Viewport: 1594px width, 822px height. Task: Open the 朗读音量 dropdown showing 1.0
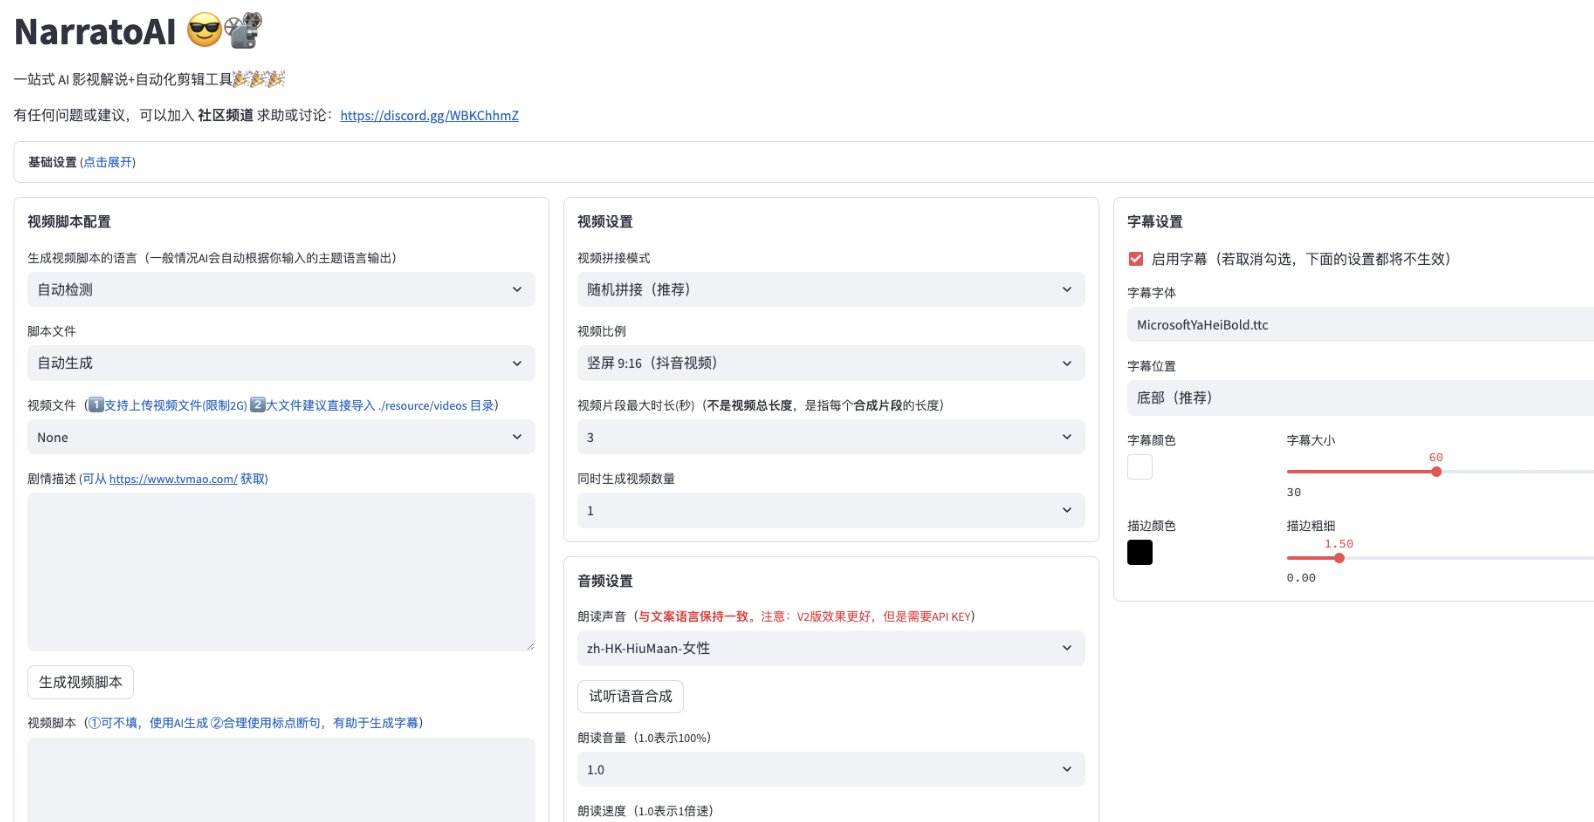tap(831, 769)
